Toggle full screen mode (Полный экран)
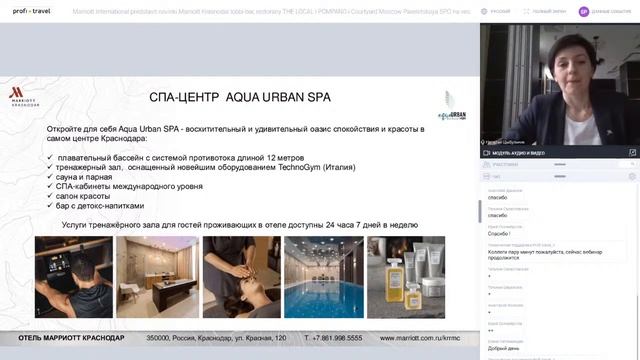Screen dimensions: 640x360 tap(545, 11)
